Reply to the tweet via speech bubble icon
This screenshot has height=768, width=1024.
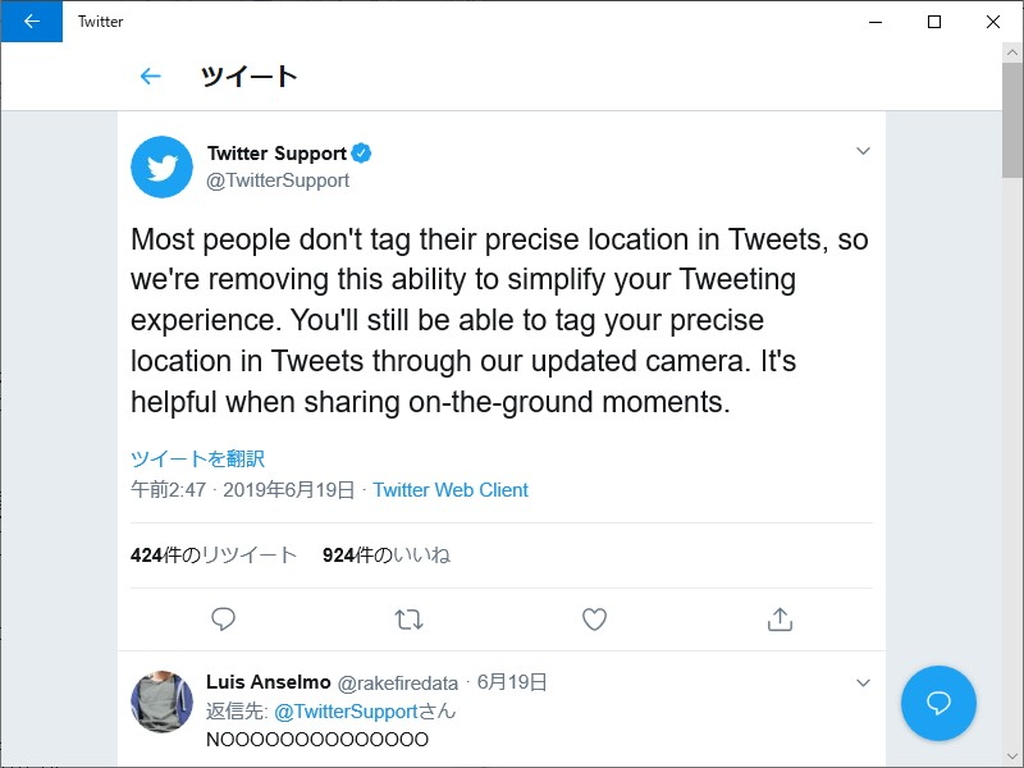pos(223,620)
